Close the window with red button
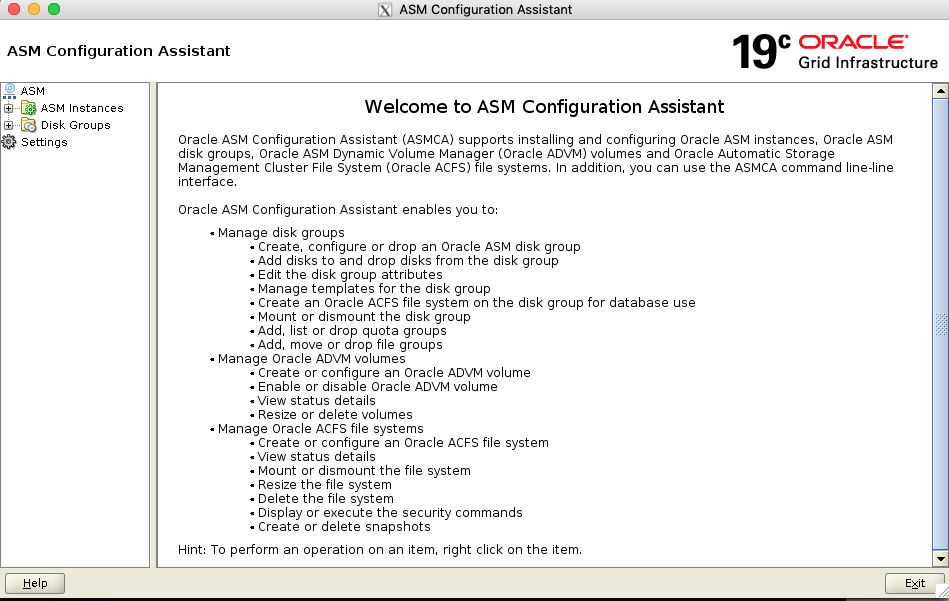Screen dimensions: 949x601 14,9
